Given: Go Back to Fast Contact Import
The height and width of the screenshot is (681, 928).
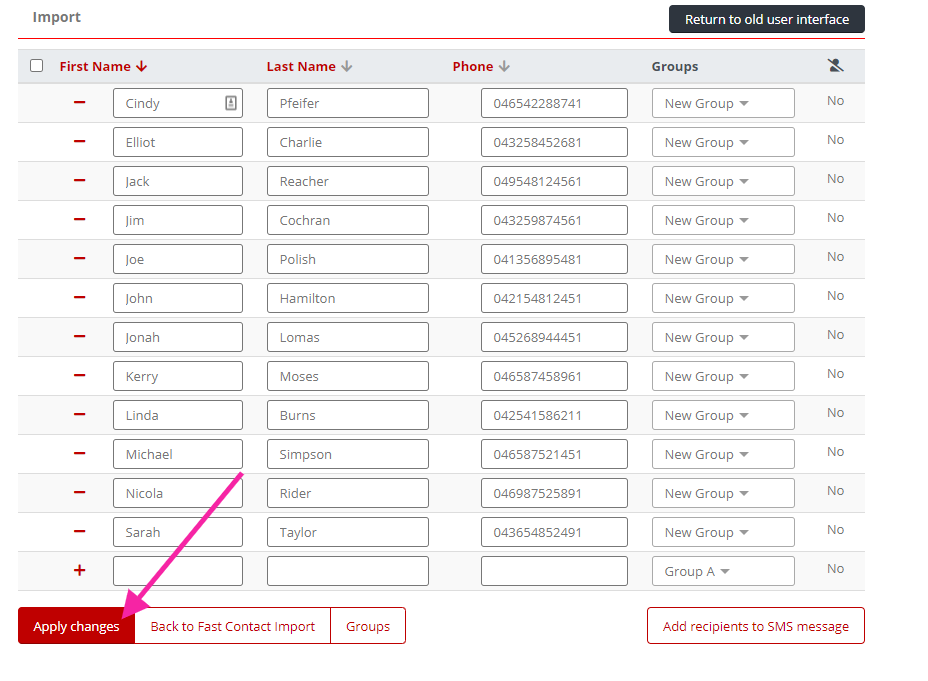Looking at the screenshot, I should click(233, 626).
